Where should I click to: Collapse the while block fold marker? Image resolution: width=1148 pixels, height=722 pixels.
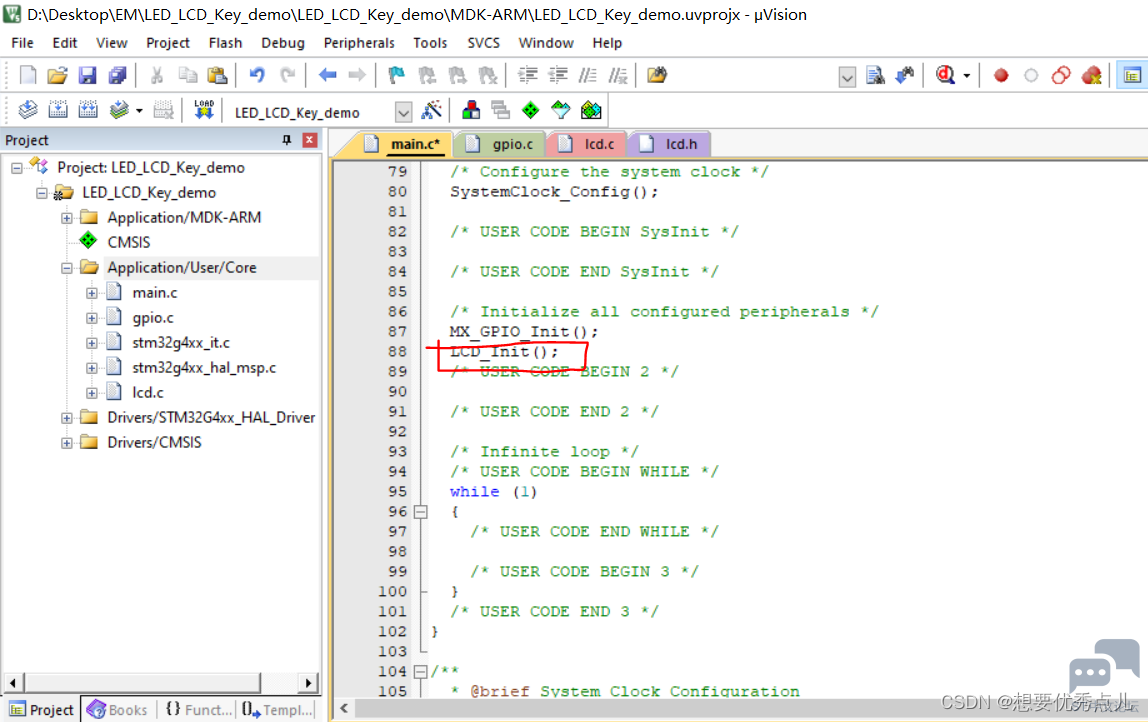pyautogui.click(x=420, y=512)
